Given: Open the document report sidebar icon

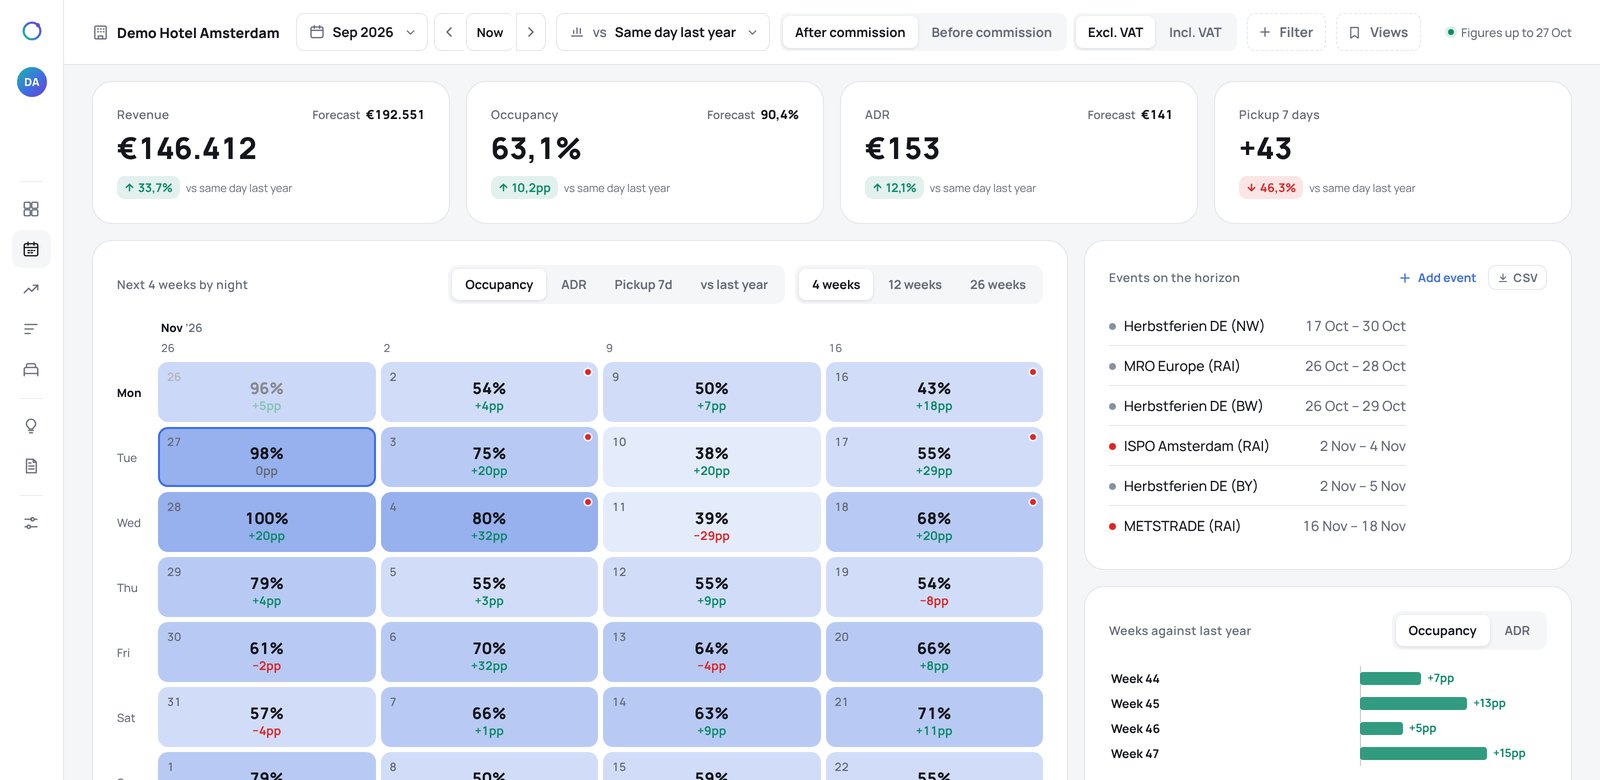Looking at the screenshot, I should 31,466.
